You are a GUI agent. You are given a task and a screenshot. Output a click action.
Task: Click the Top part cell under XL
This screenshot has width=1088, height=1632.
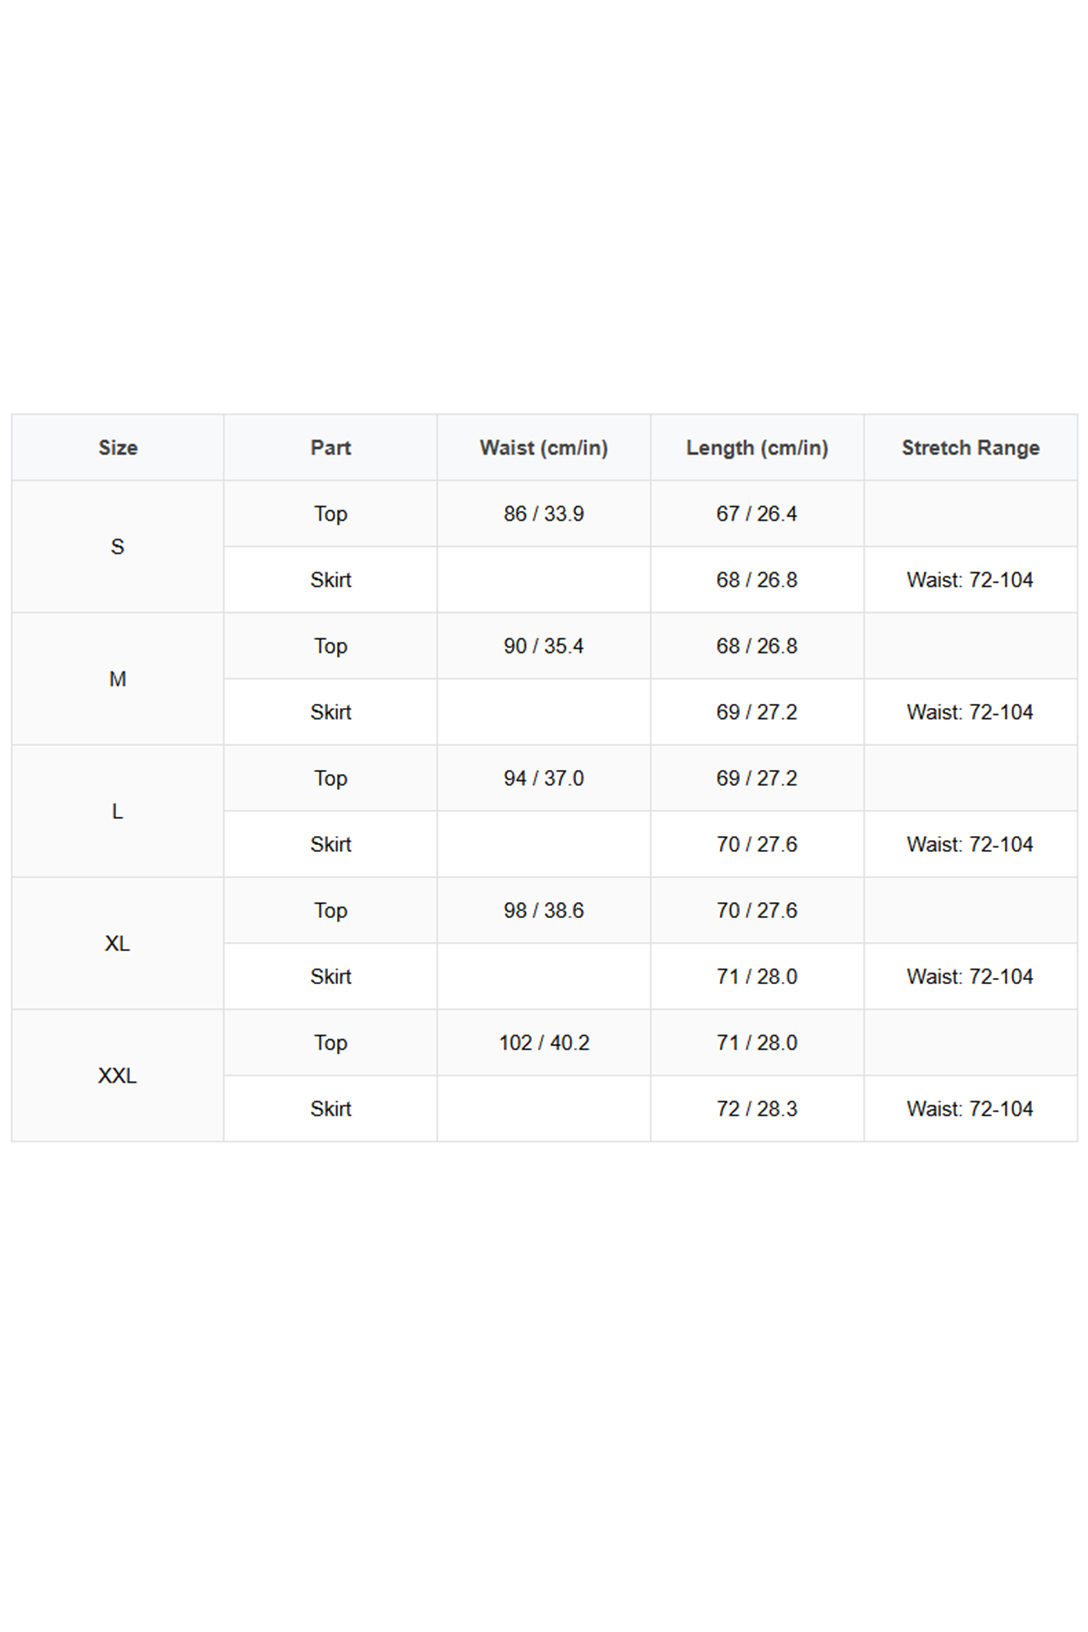(x=331, y=910)
